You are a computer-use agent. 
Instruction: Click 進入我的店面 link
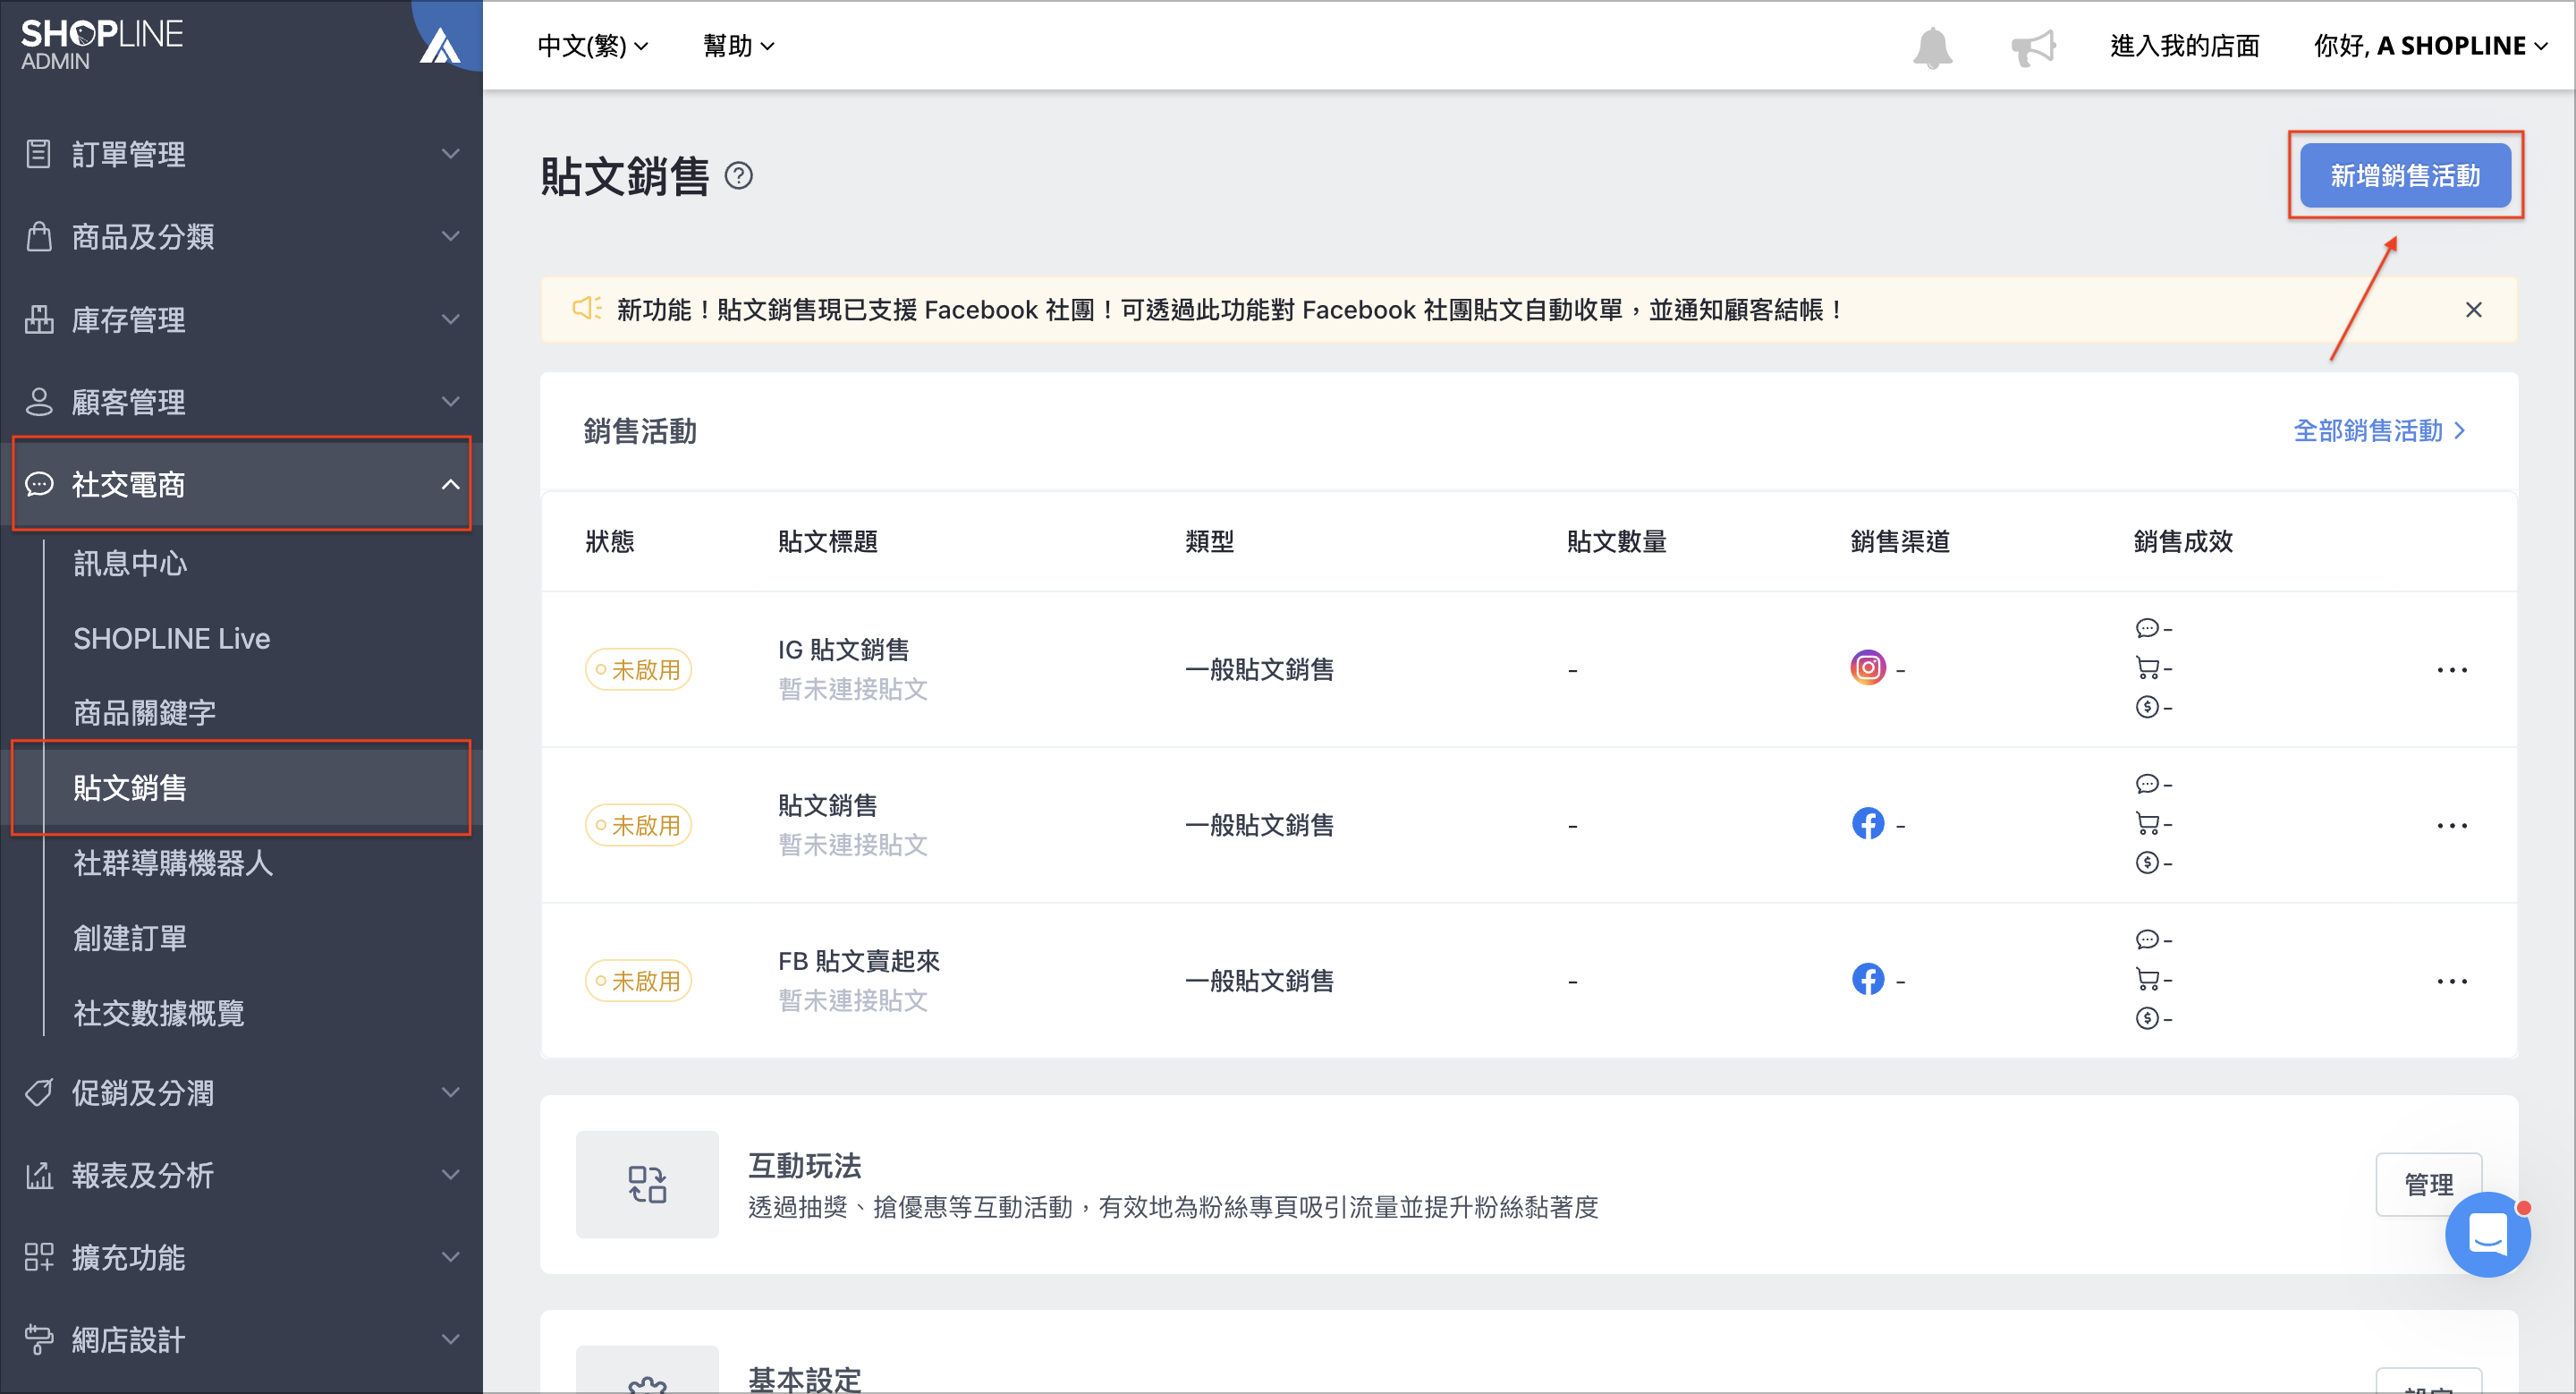[2184, 46]
